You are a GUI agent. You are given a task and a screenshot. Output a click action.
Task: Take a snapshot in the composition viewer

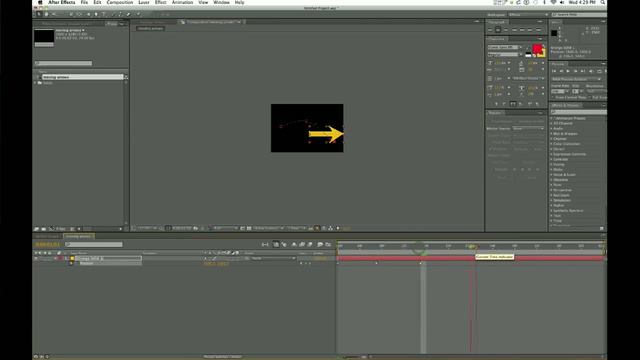coord(196,228)
